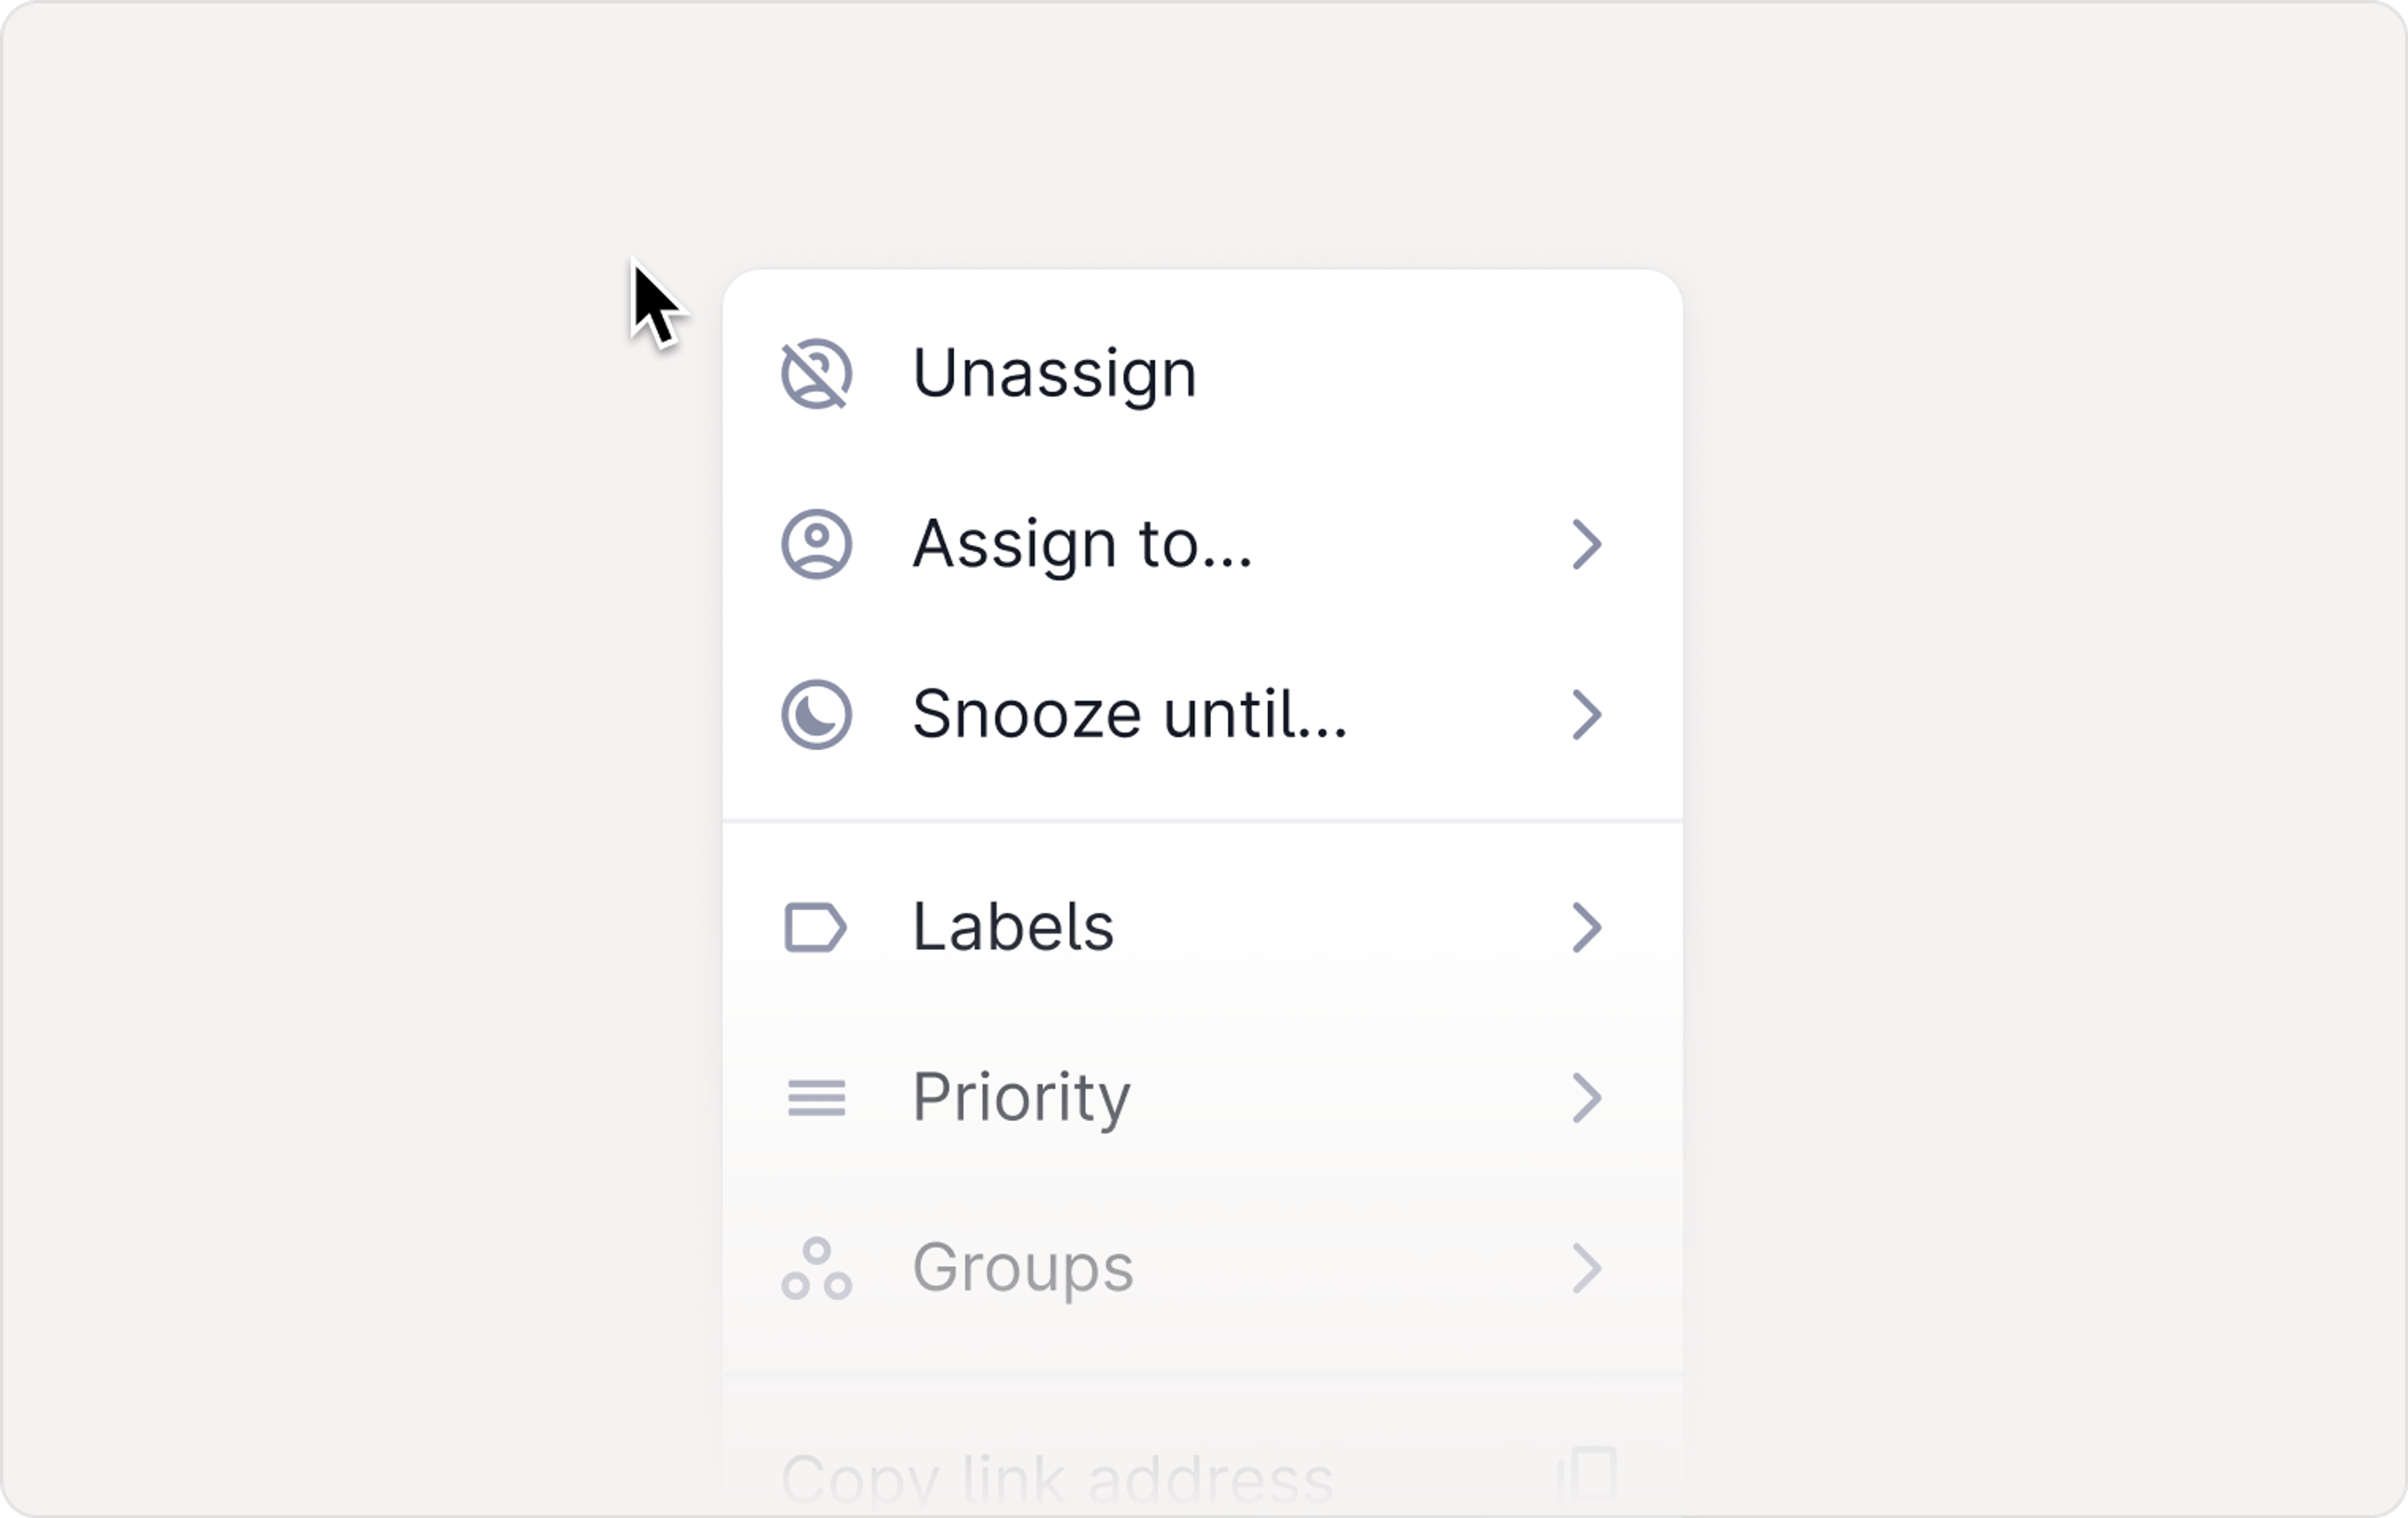Click the priority lines icon

click(817, 1097)
